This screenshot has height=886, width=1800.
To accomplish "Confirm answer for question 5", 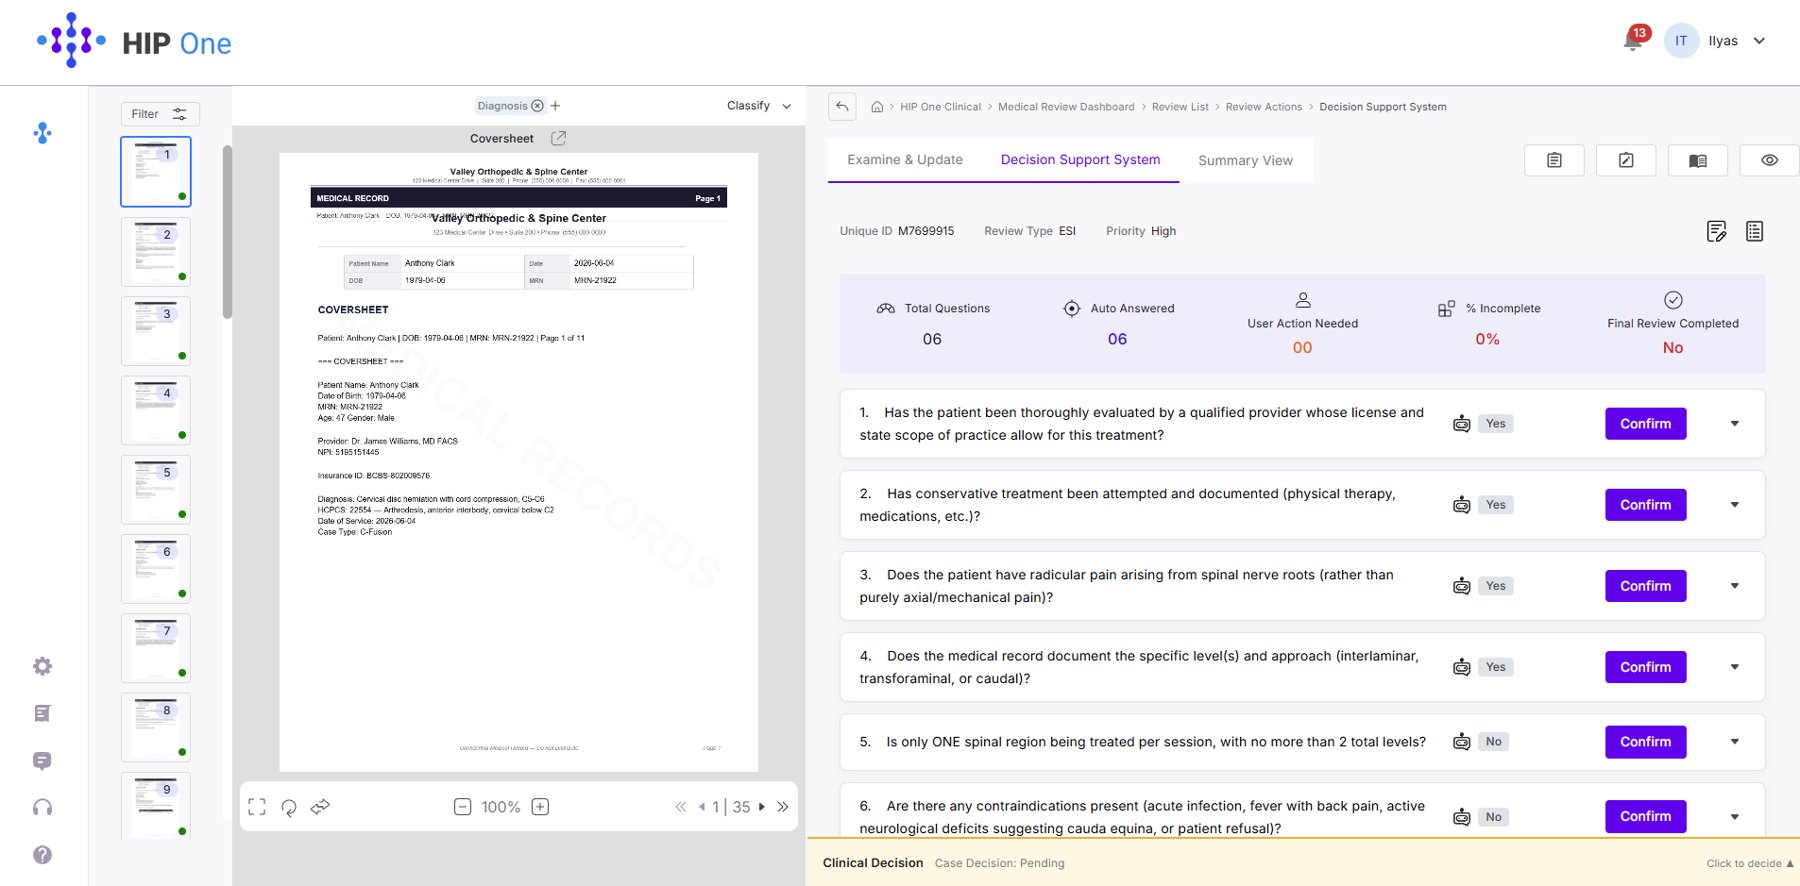I will click(x=1645, y=742).
